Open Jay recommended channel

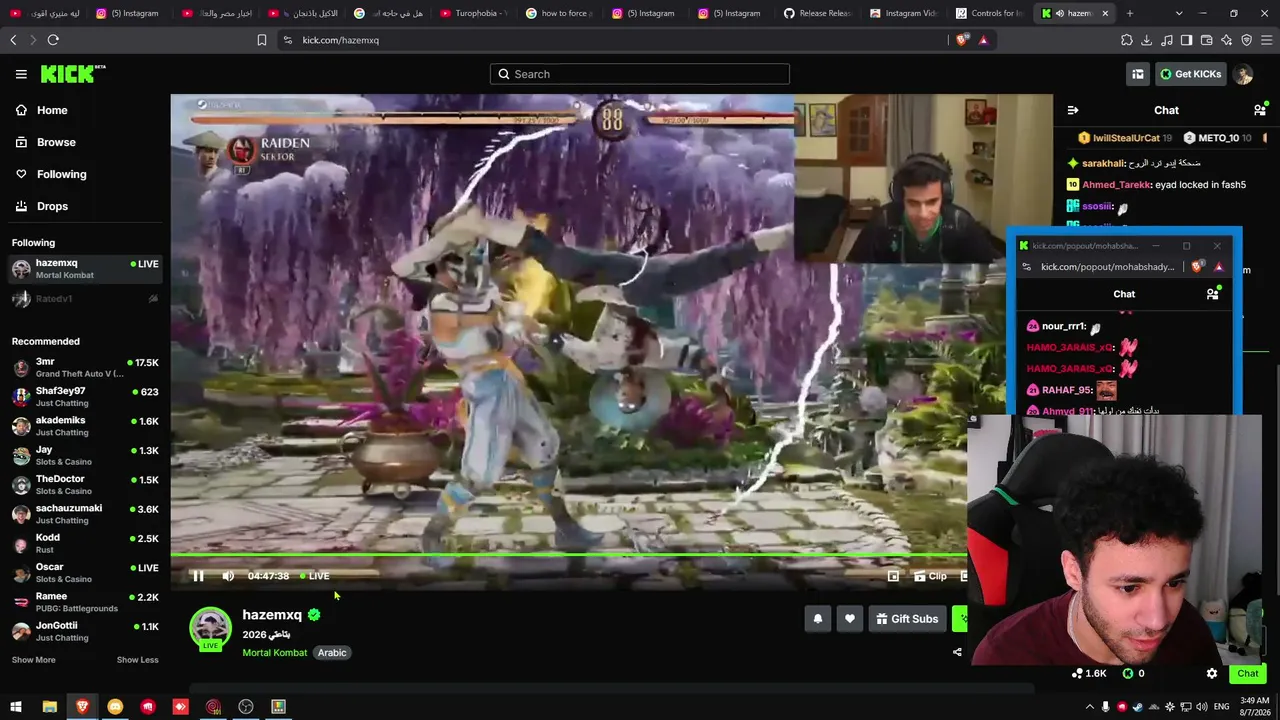(x=85, y=456)
